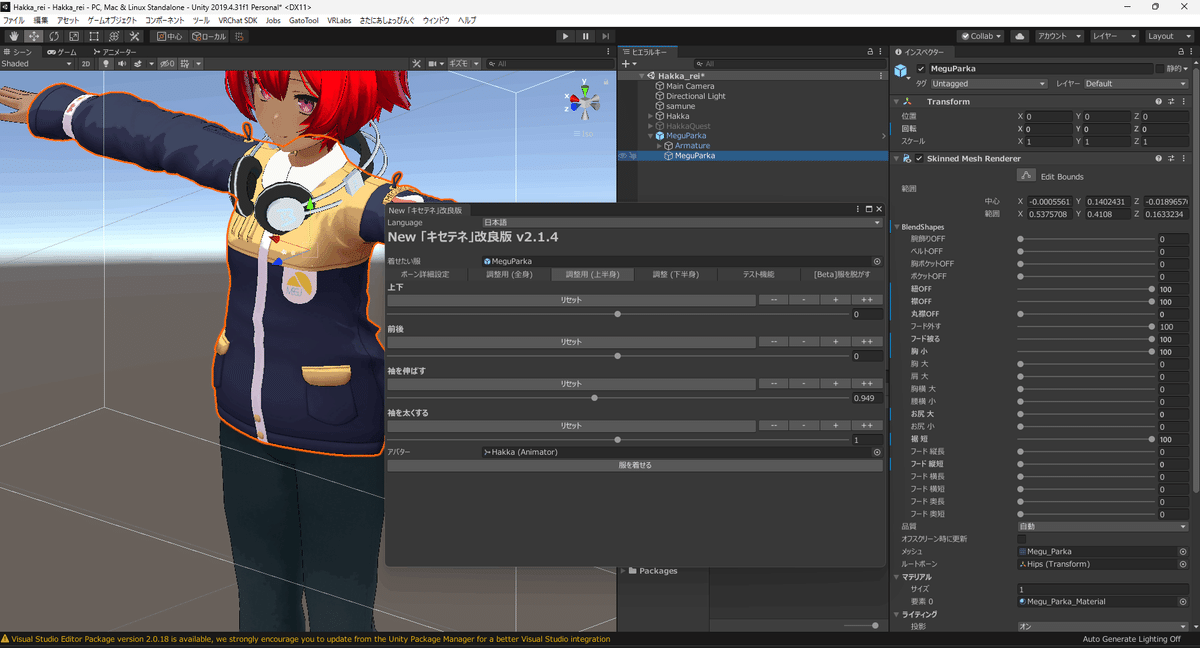Open the Collab dropdown

coord(981,36)
